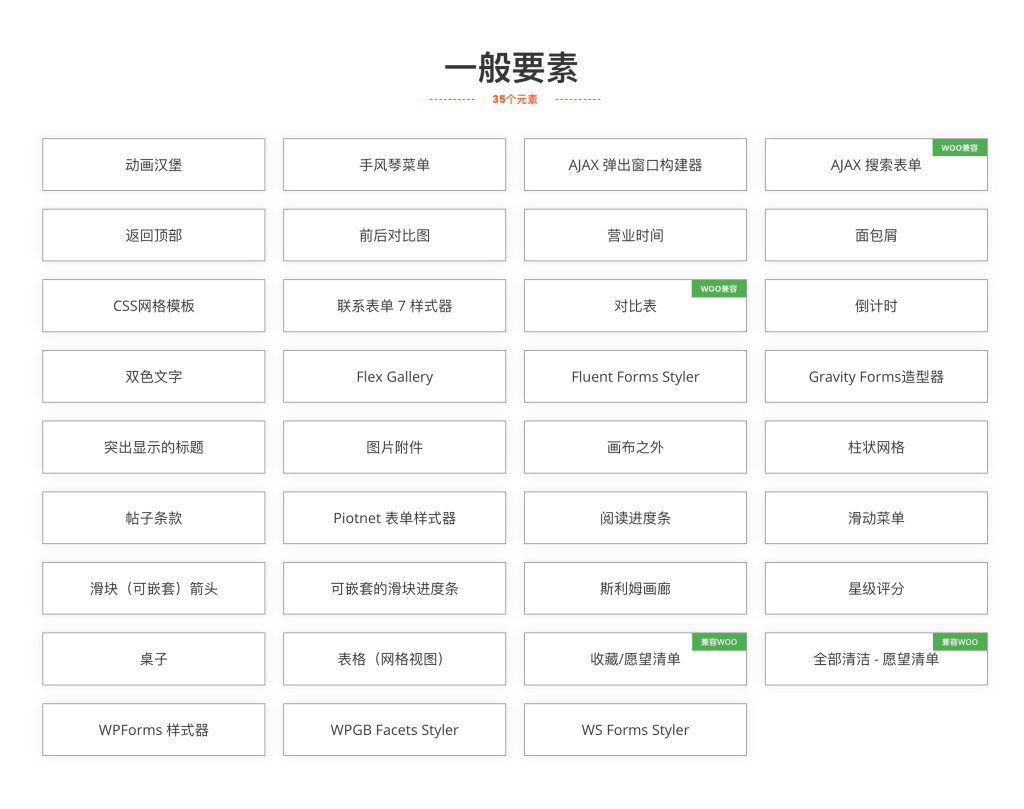The image size is (1024, 809).
Task: Open 收藏/愿望清单 element
Action: tap(635, 660)
